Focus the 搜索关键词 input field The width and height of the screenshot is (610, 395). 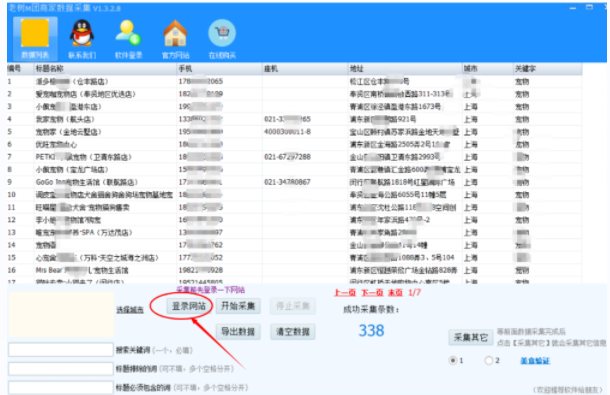(x=61, y=350)
